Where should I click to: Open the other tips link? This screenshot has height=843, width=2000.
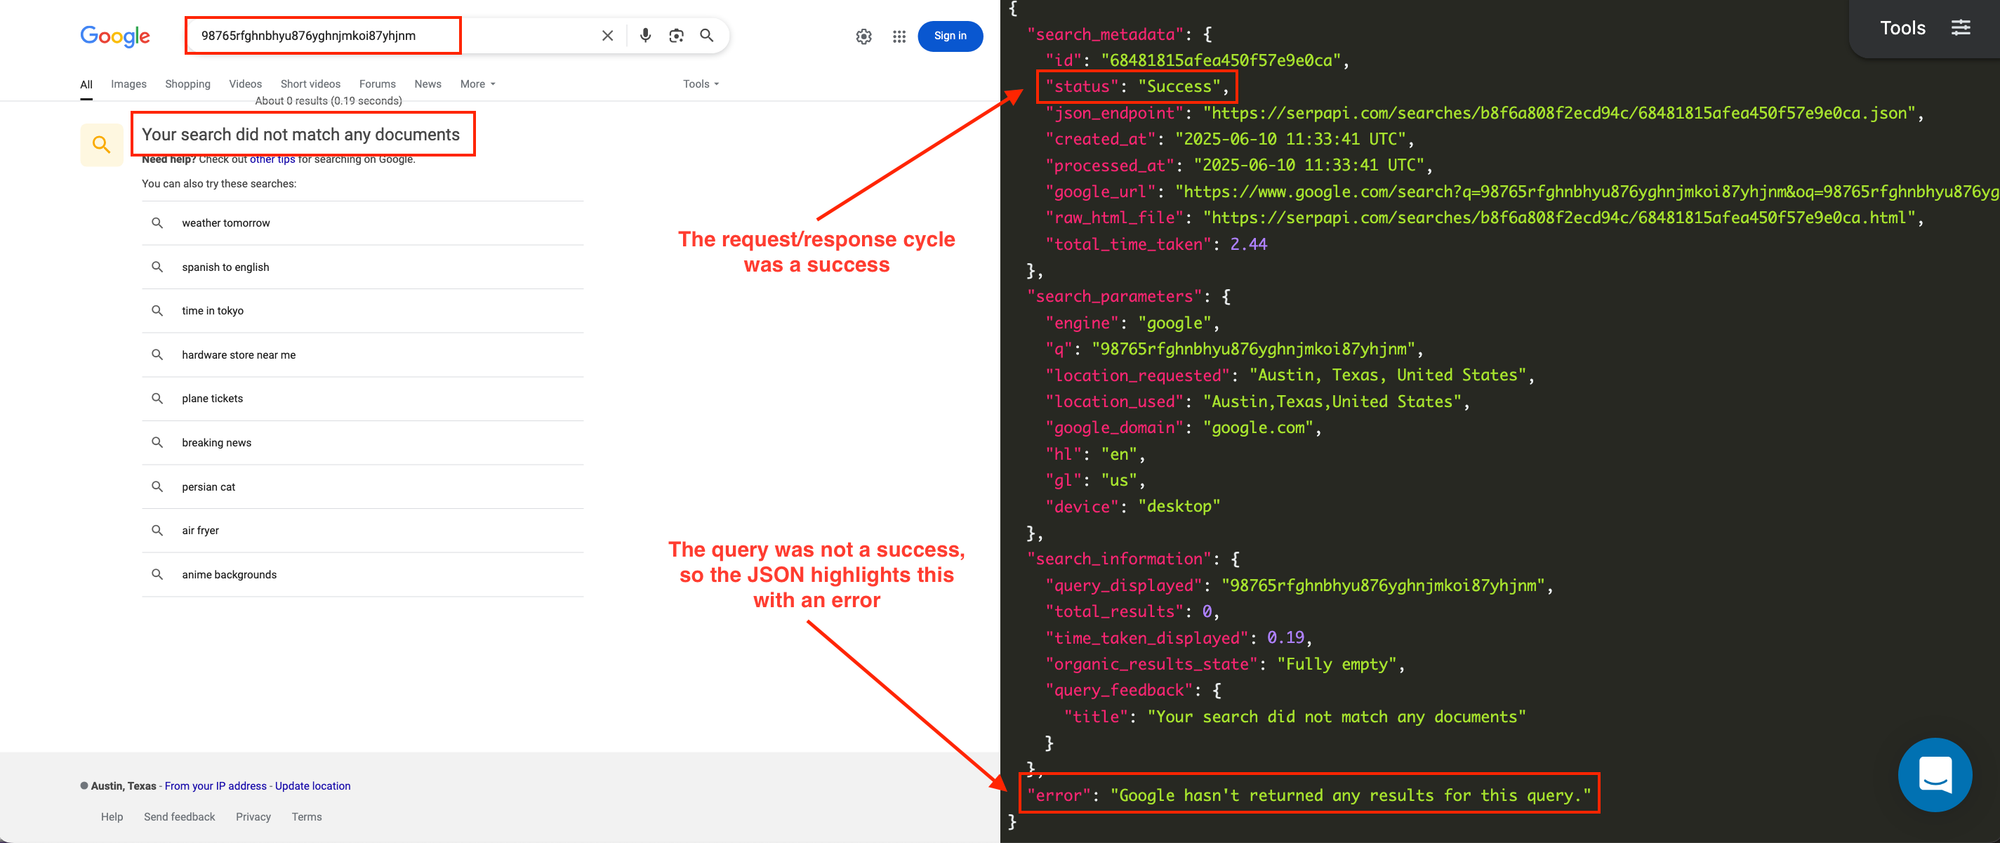(x=272, y=160)
